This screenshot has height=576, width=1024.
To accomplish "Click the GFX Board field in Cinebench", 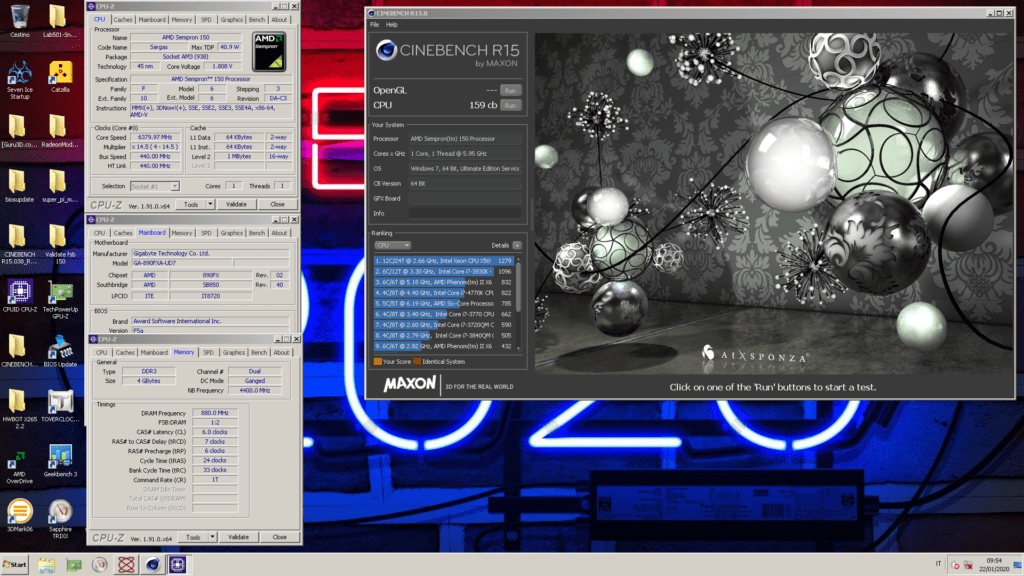I will [465, 199].
